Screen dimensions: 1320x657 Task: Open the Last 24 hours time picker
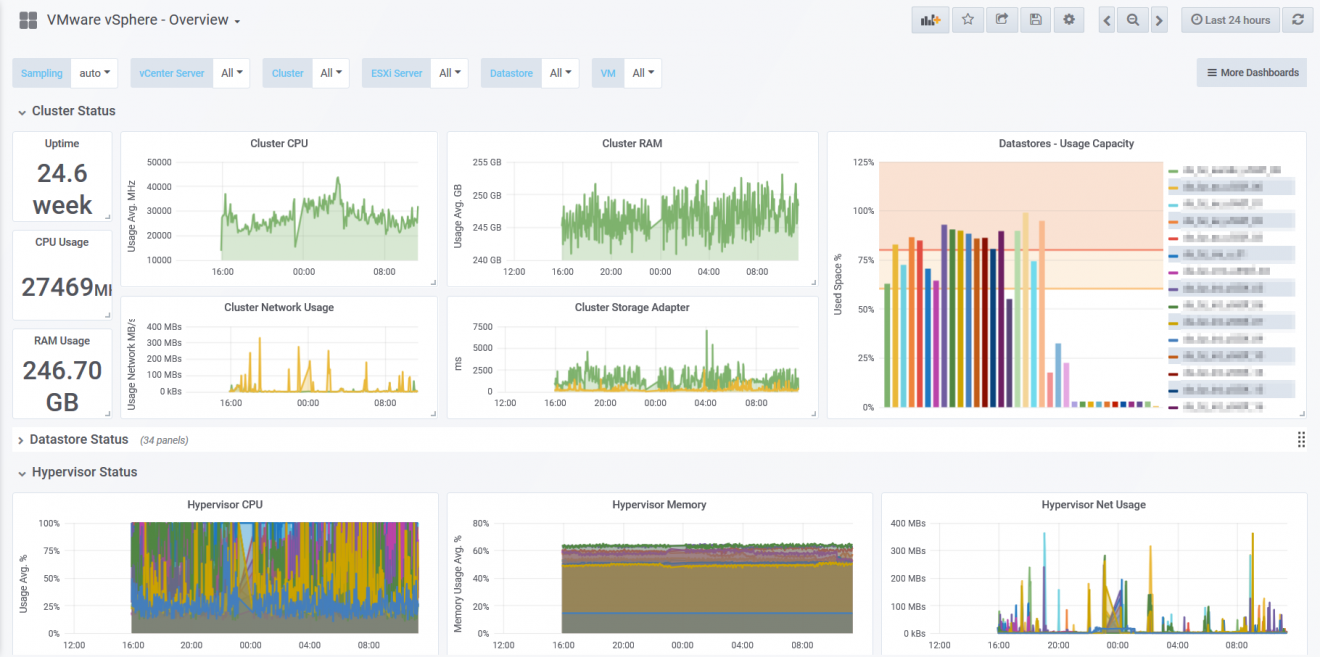click(1229, 19)
